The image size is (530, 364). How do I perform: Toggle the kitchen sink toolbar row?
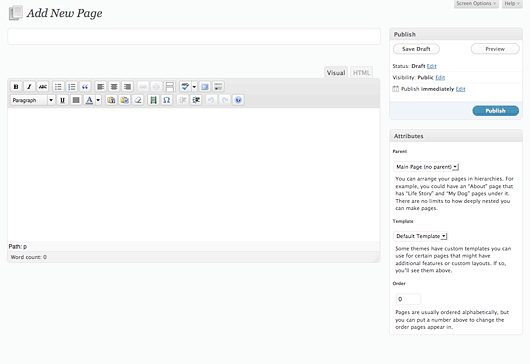[x=218, y=87]
